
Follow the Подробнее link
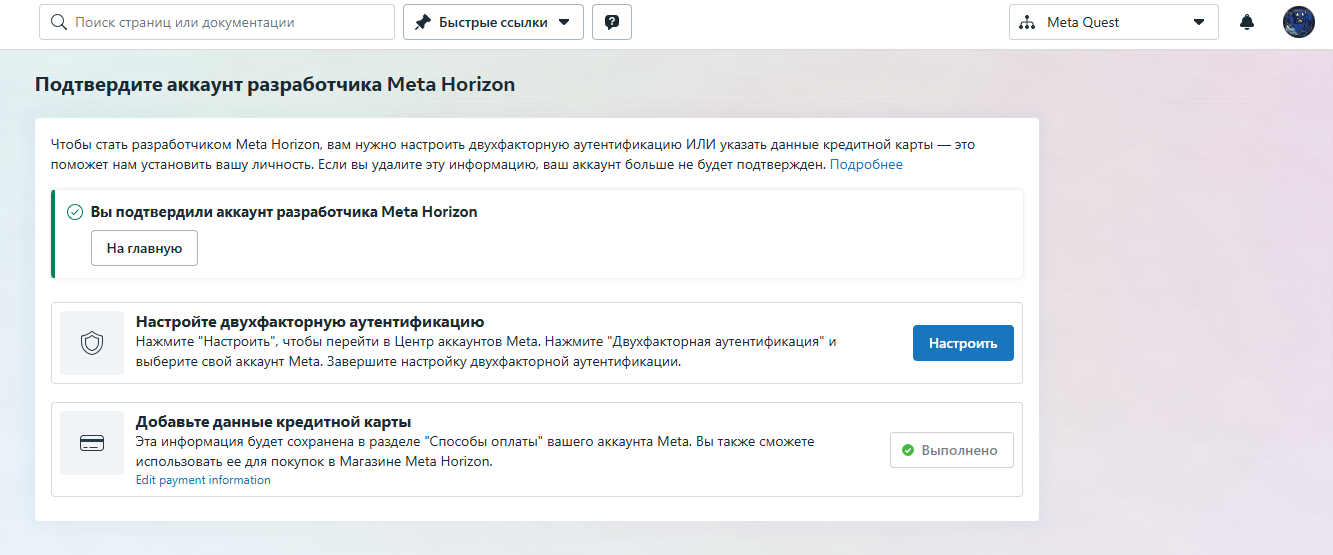tap(866, 165)
